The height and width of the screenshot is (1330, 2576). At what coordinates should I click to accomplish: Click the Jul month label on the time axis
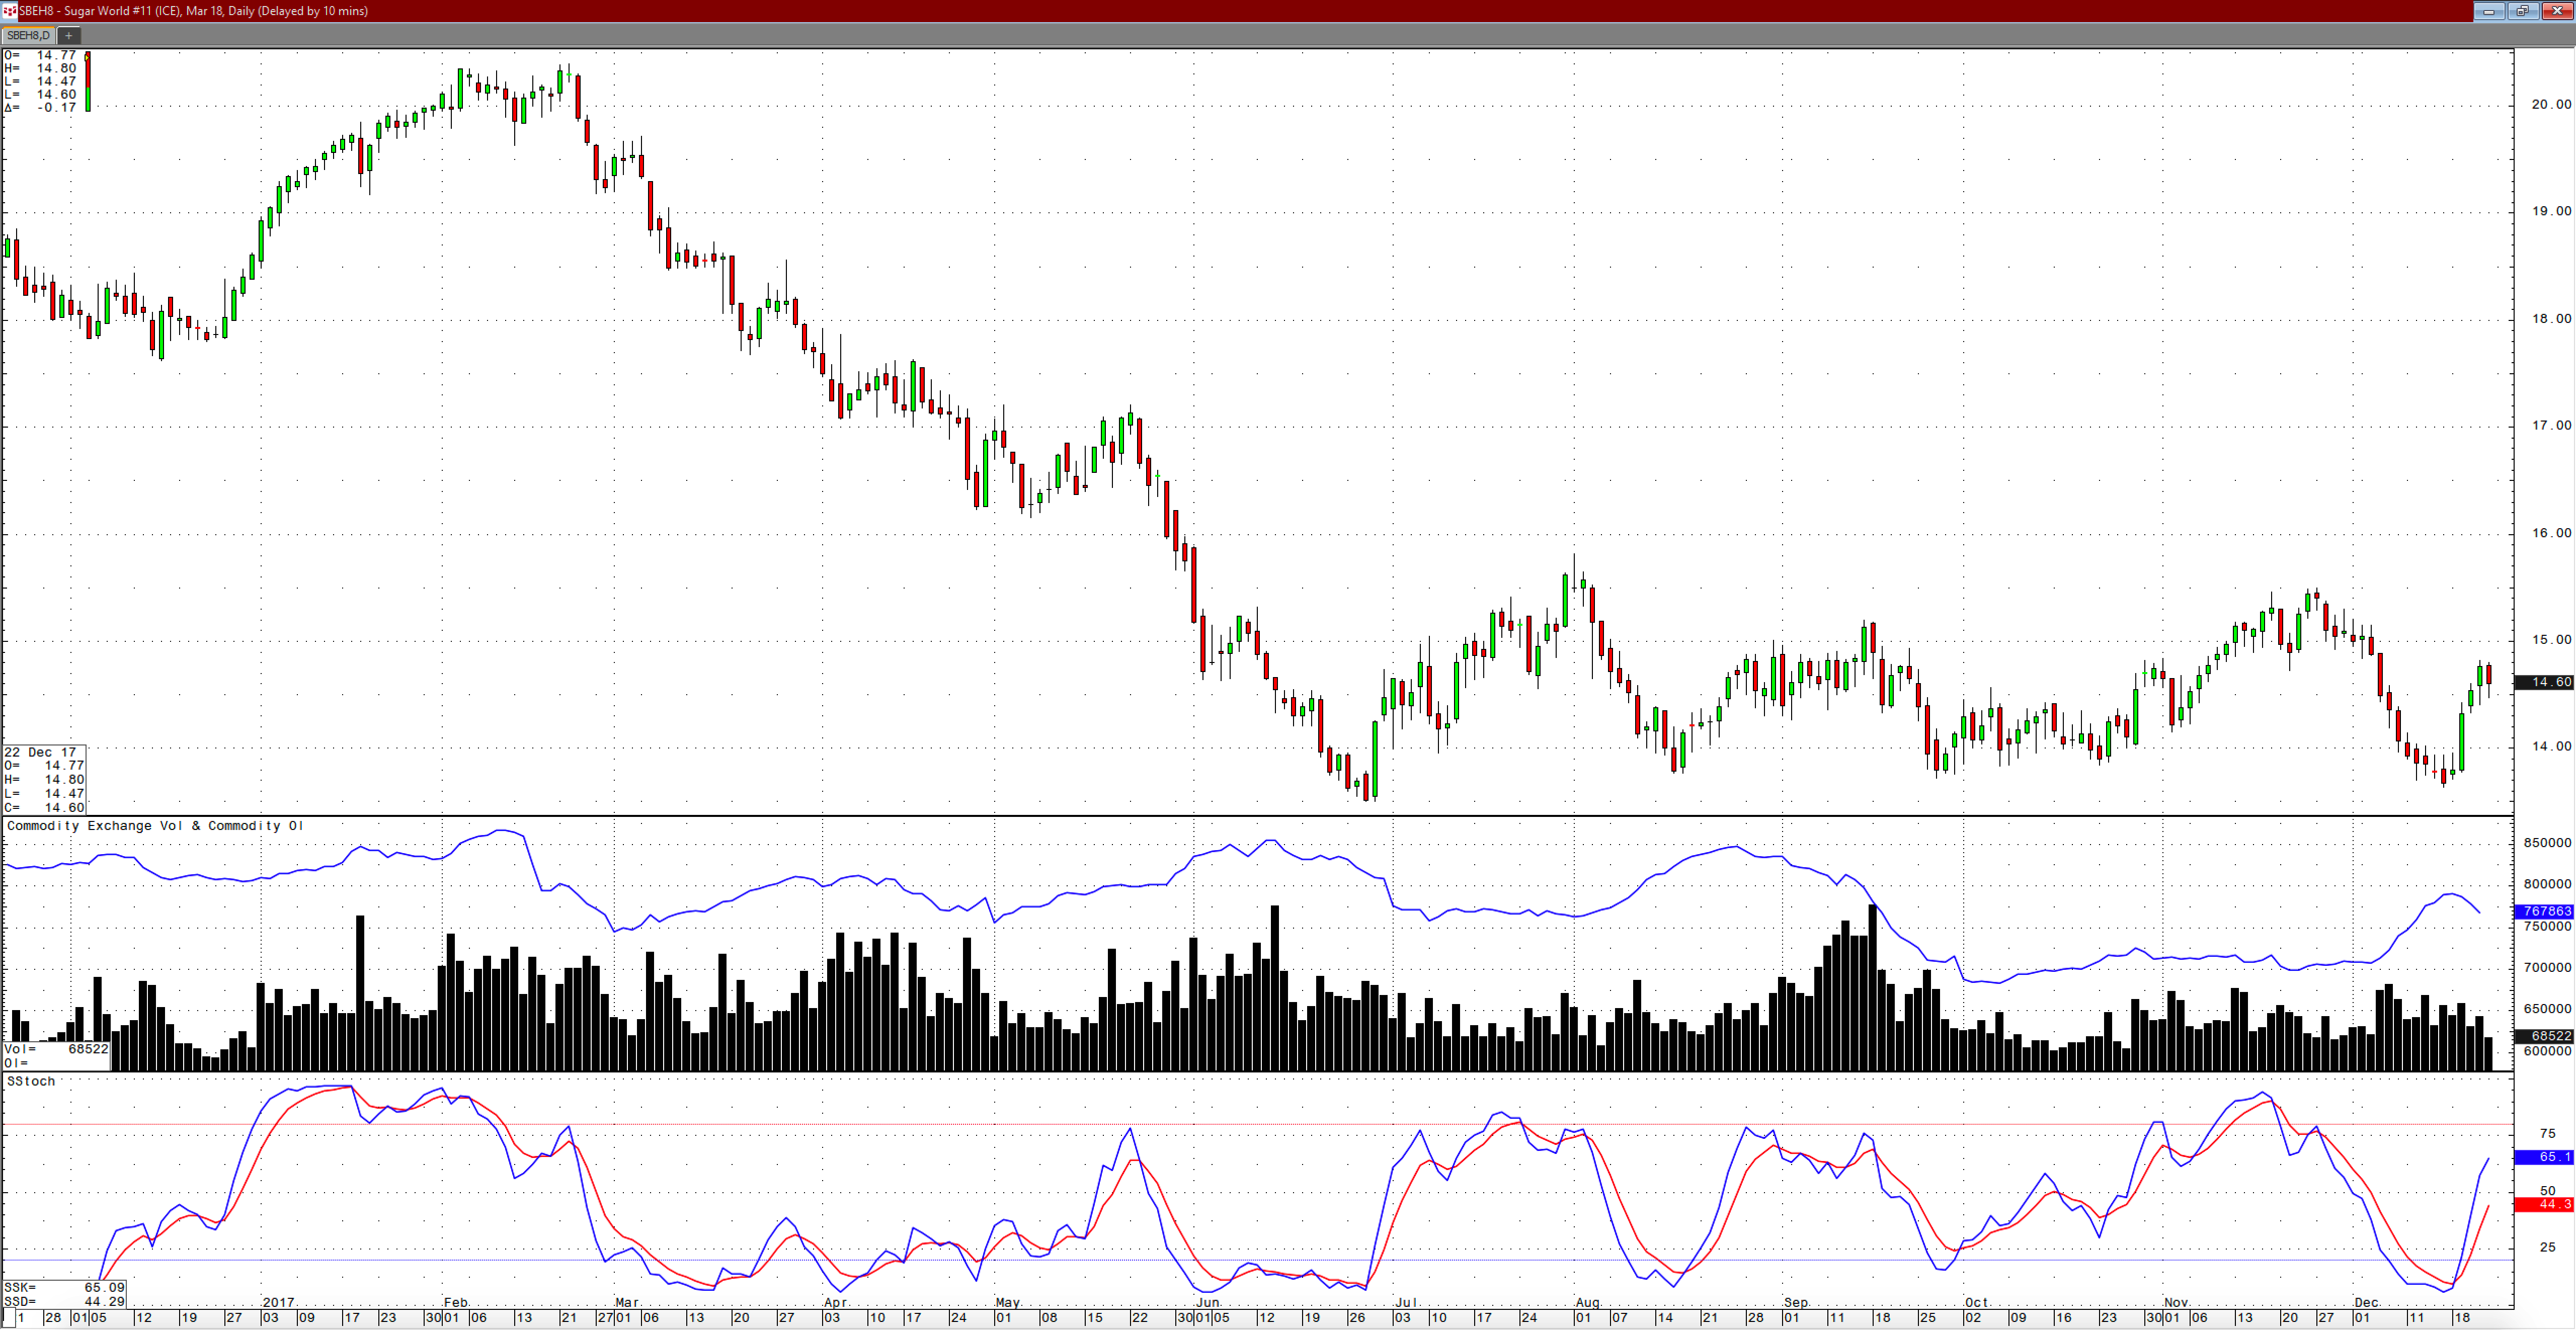click(1406, 1303)
